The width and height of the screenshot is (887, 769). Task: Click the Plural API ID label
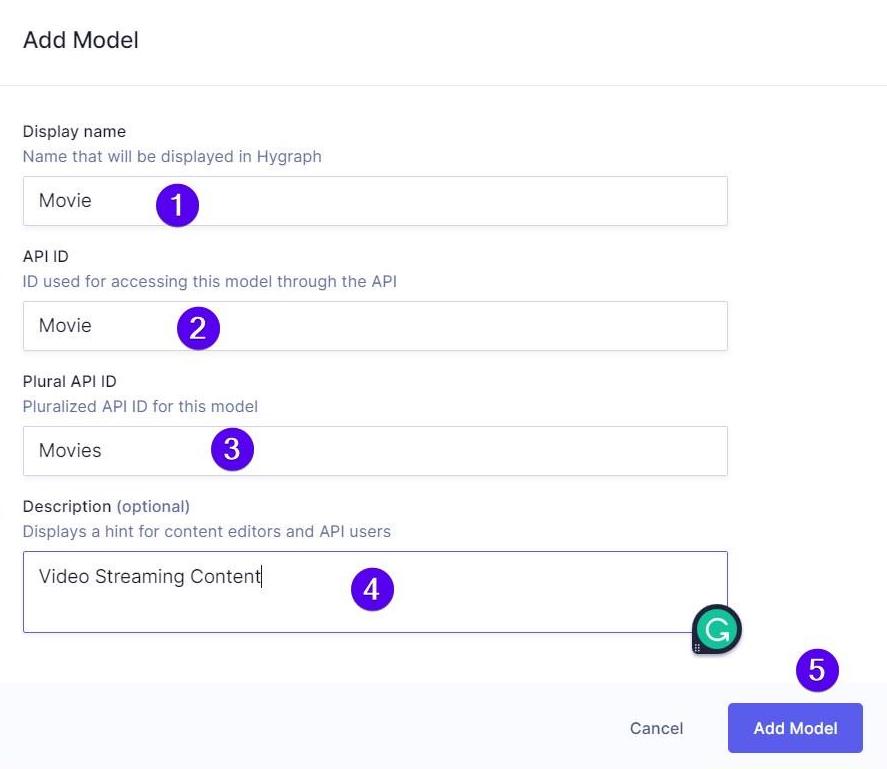[69, 381]
